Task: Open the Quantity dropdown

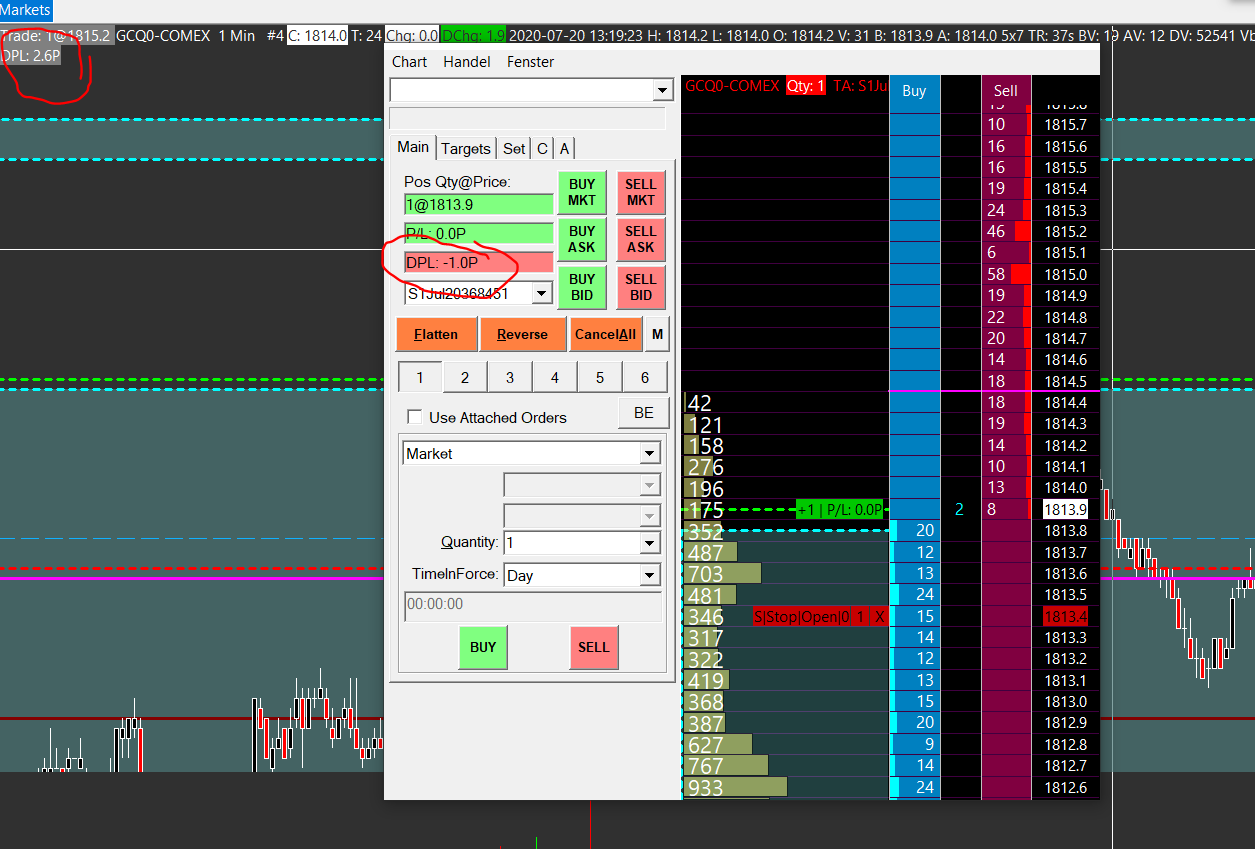Action: coord(650,543)
